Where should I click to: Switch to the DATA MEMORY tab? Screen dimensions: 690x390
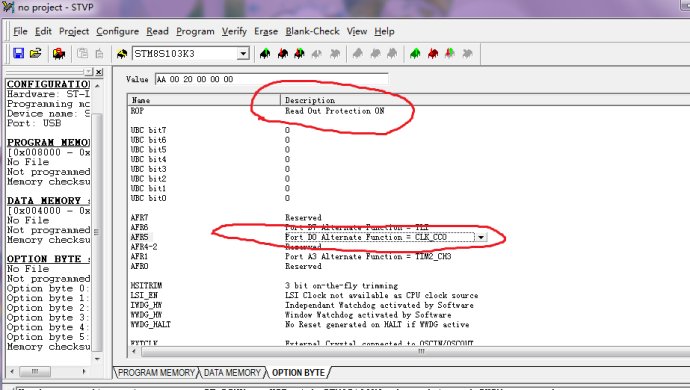pyautogui.click(x=232, y=373)
